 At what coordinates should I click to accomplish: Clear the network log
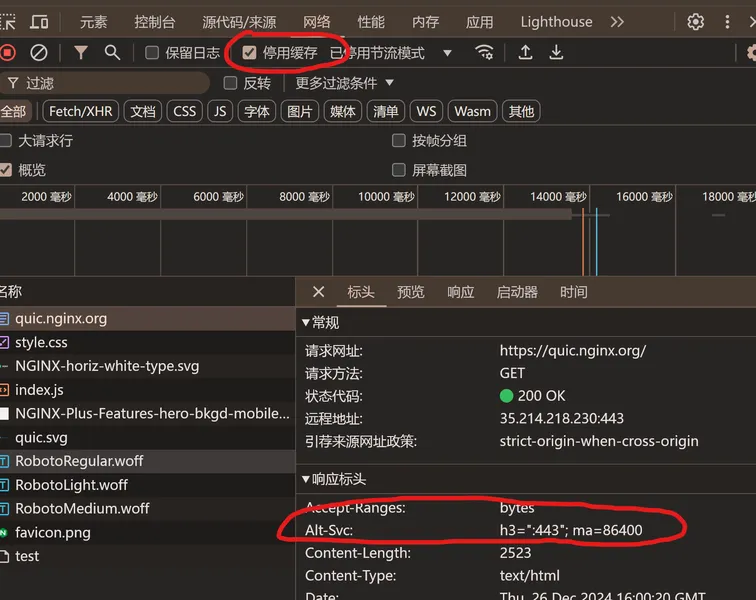tap(39, 52)
